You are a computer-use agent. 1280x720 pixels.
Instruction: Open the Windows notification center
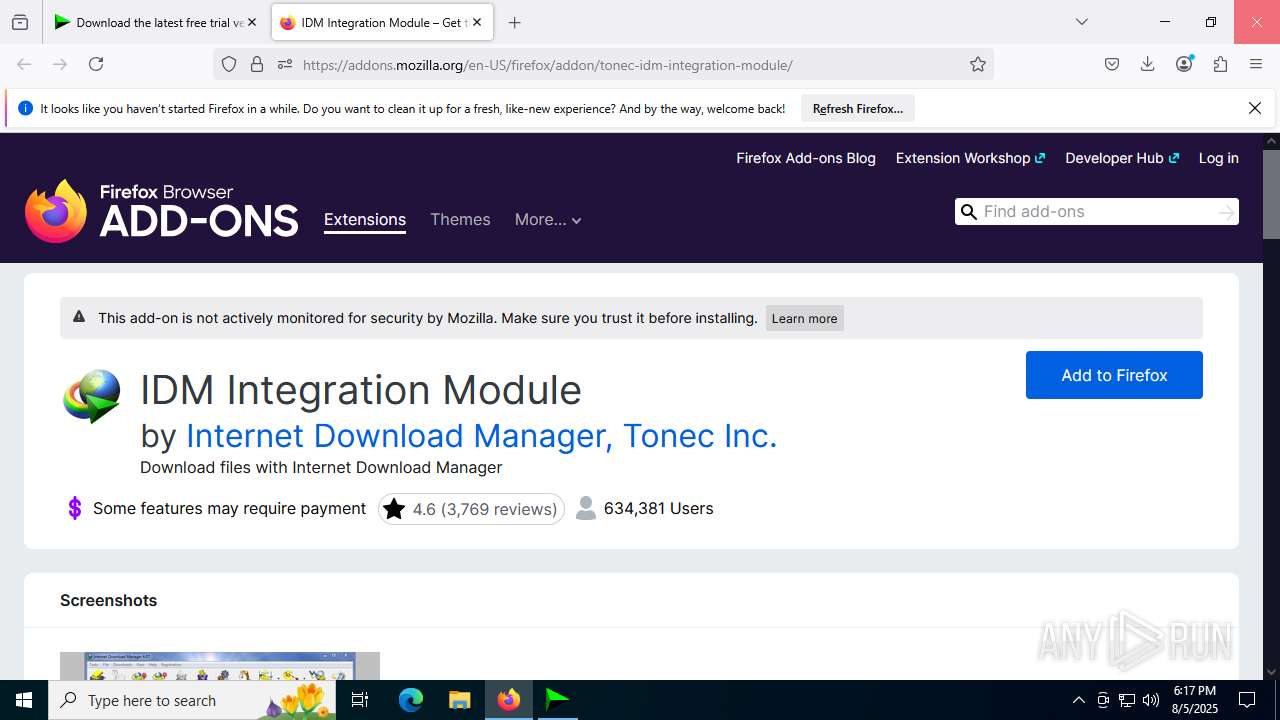[1247, 700]
